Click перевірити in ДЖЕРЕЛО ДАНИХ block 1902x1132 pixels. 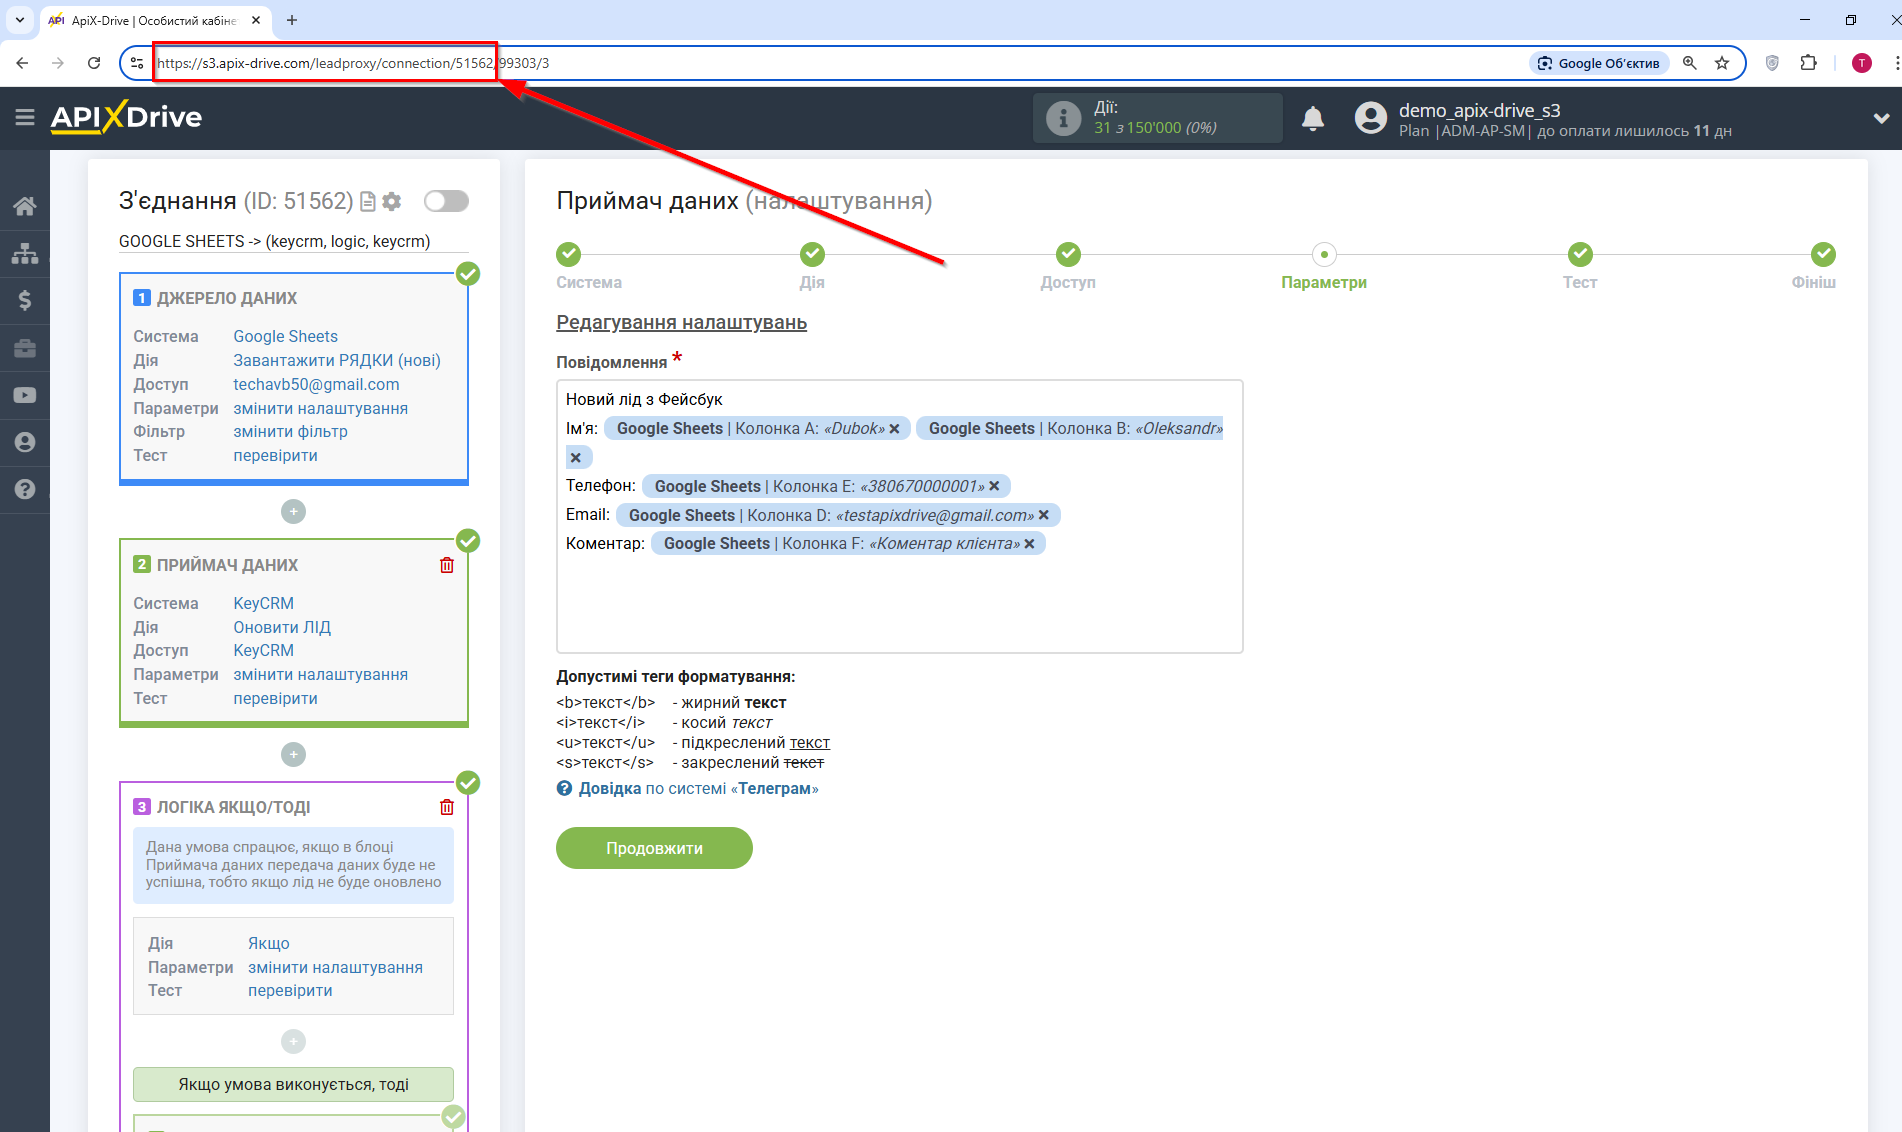[275, 455]
